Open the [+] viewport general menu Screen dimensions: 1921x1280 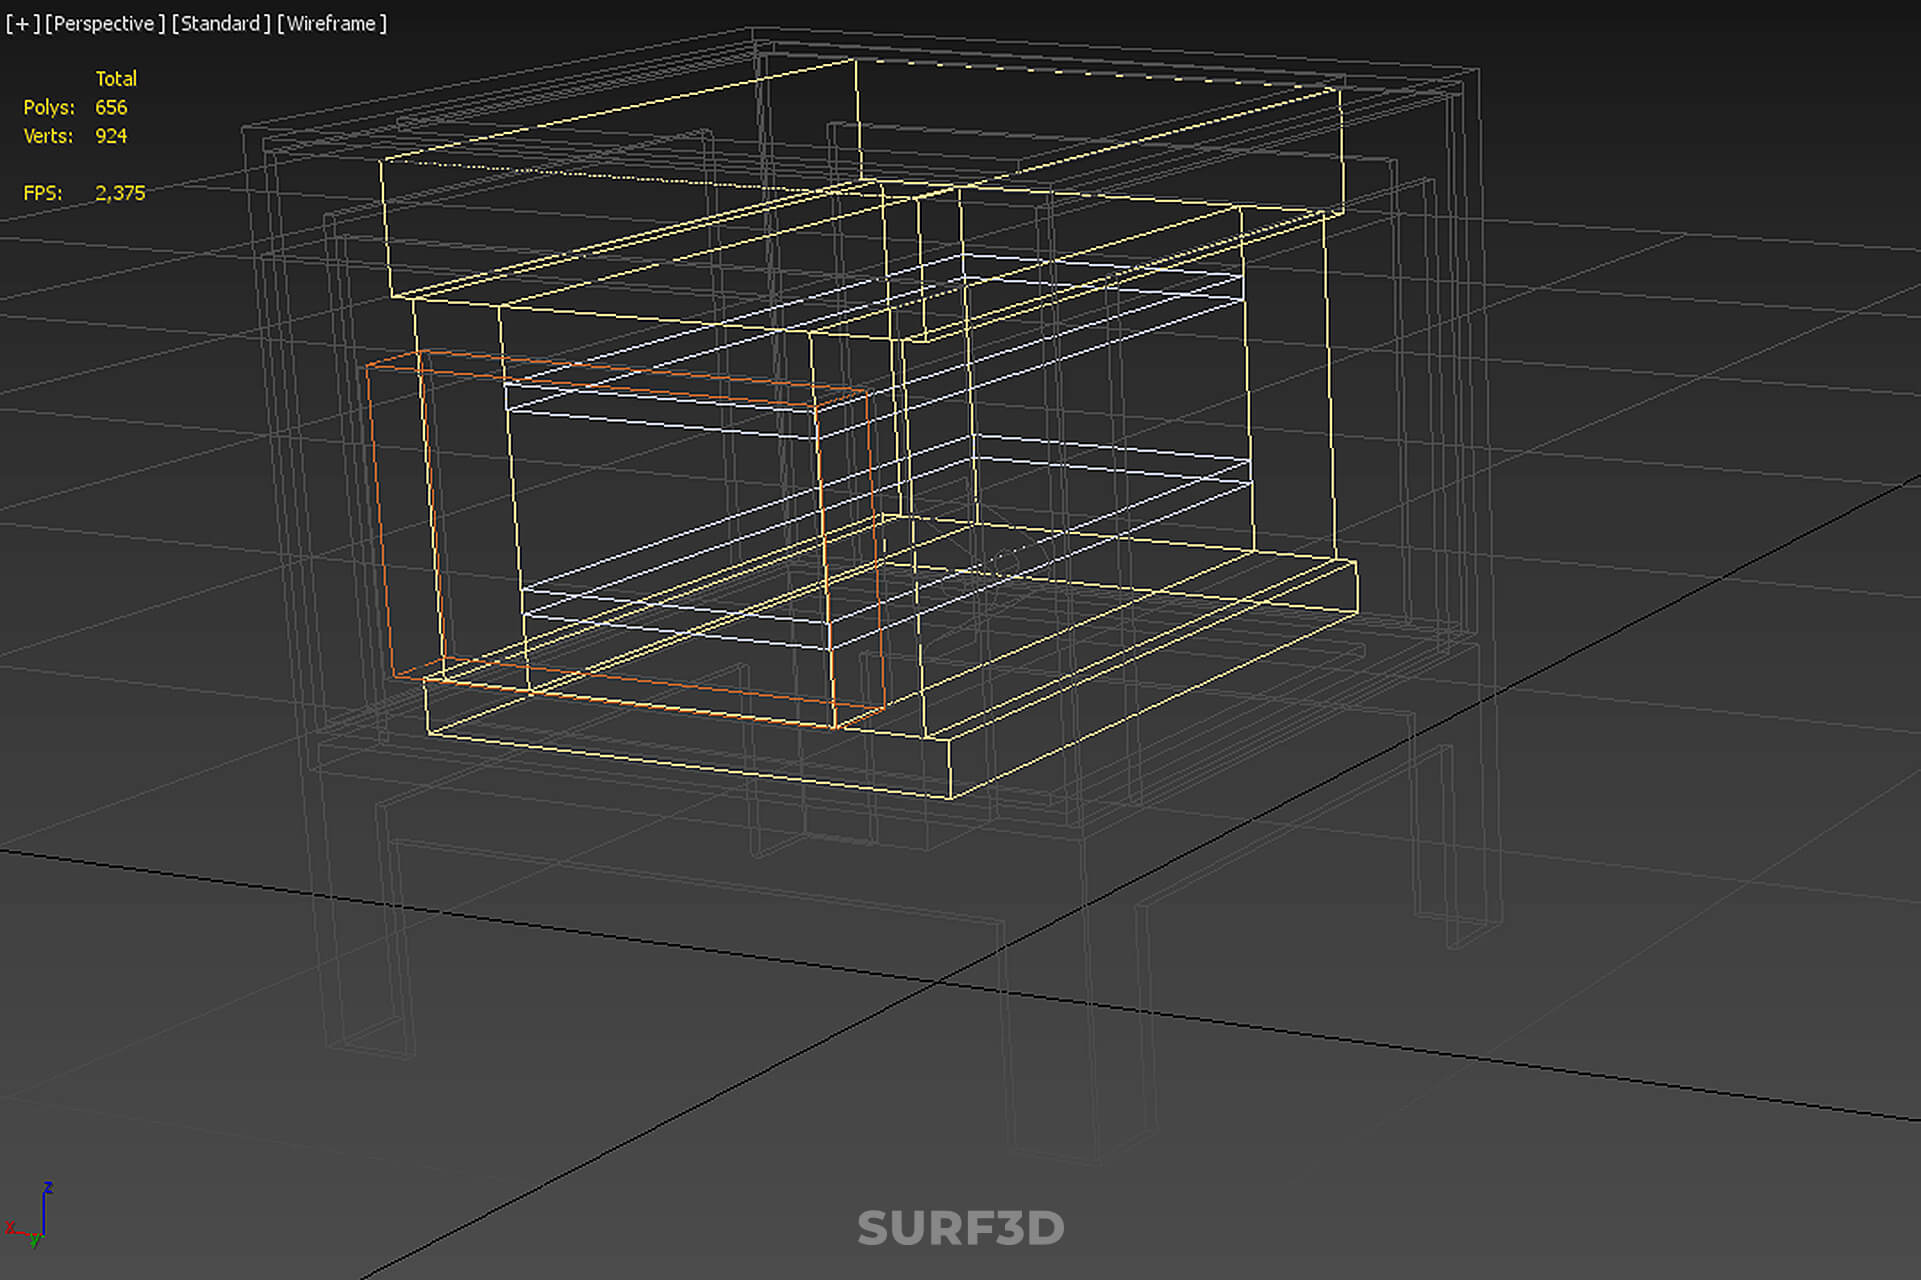(x=22, y=23)
